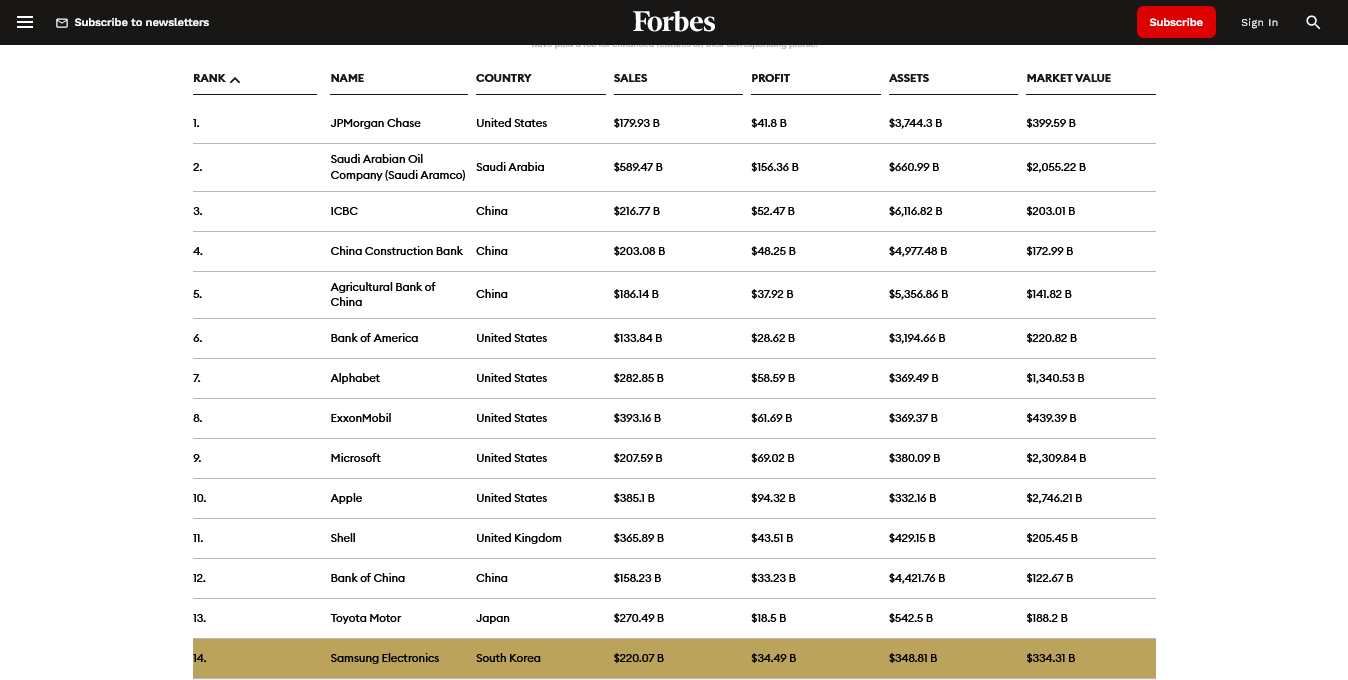The height and width of the screenshot is (680, 1348).
Task: Select the Saudi Aramco company entry
Action: (x=397, y=167)
